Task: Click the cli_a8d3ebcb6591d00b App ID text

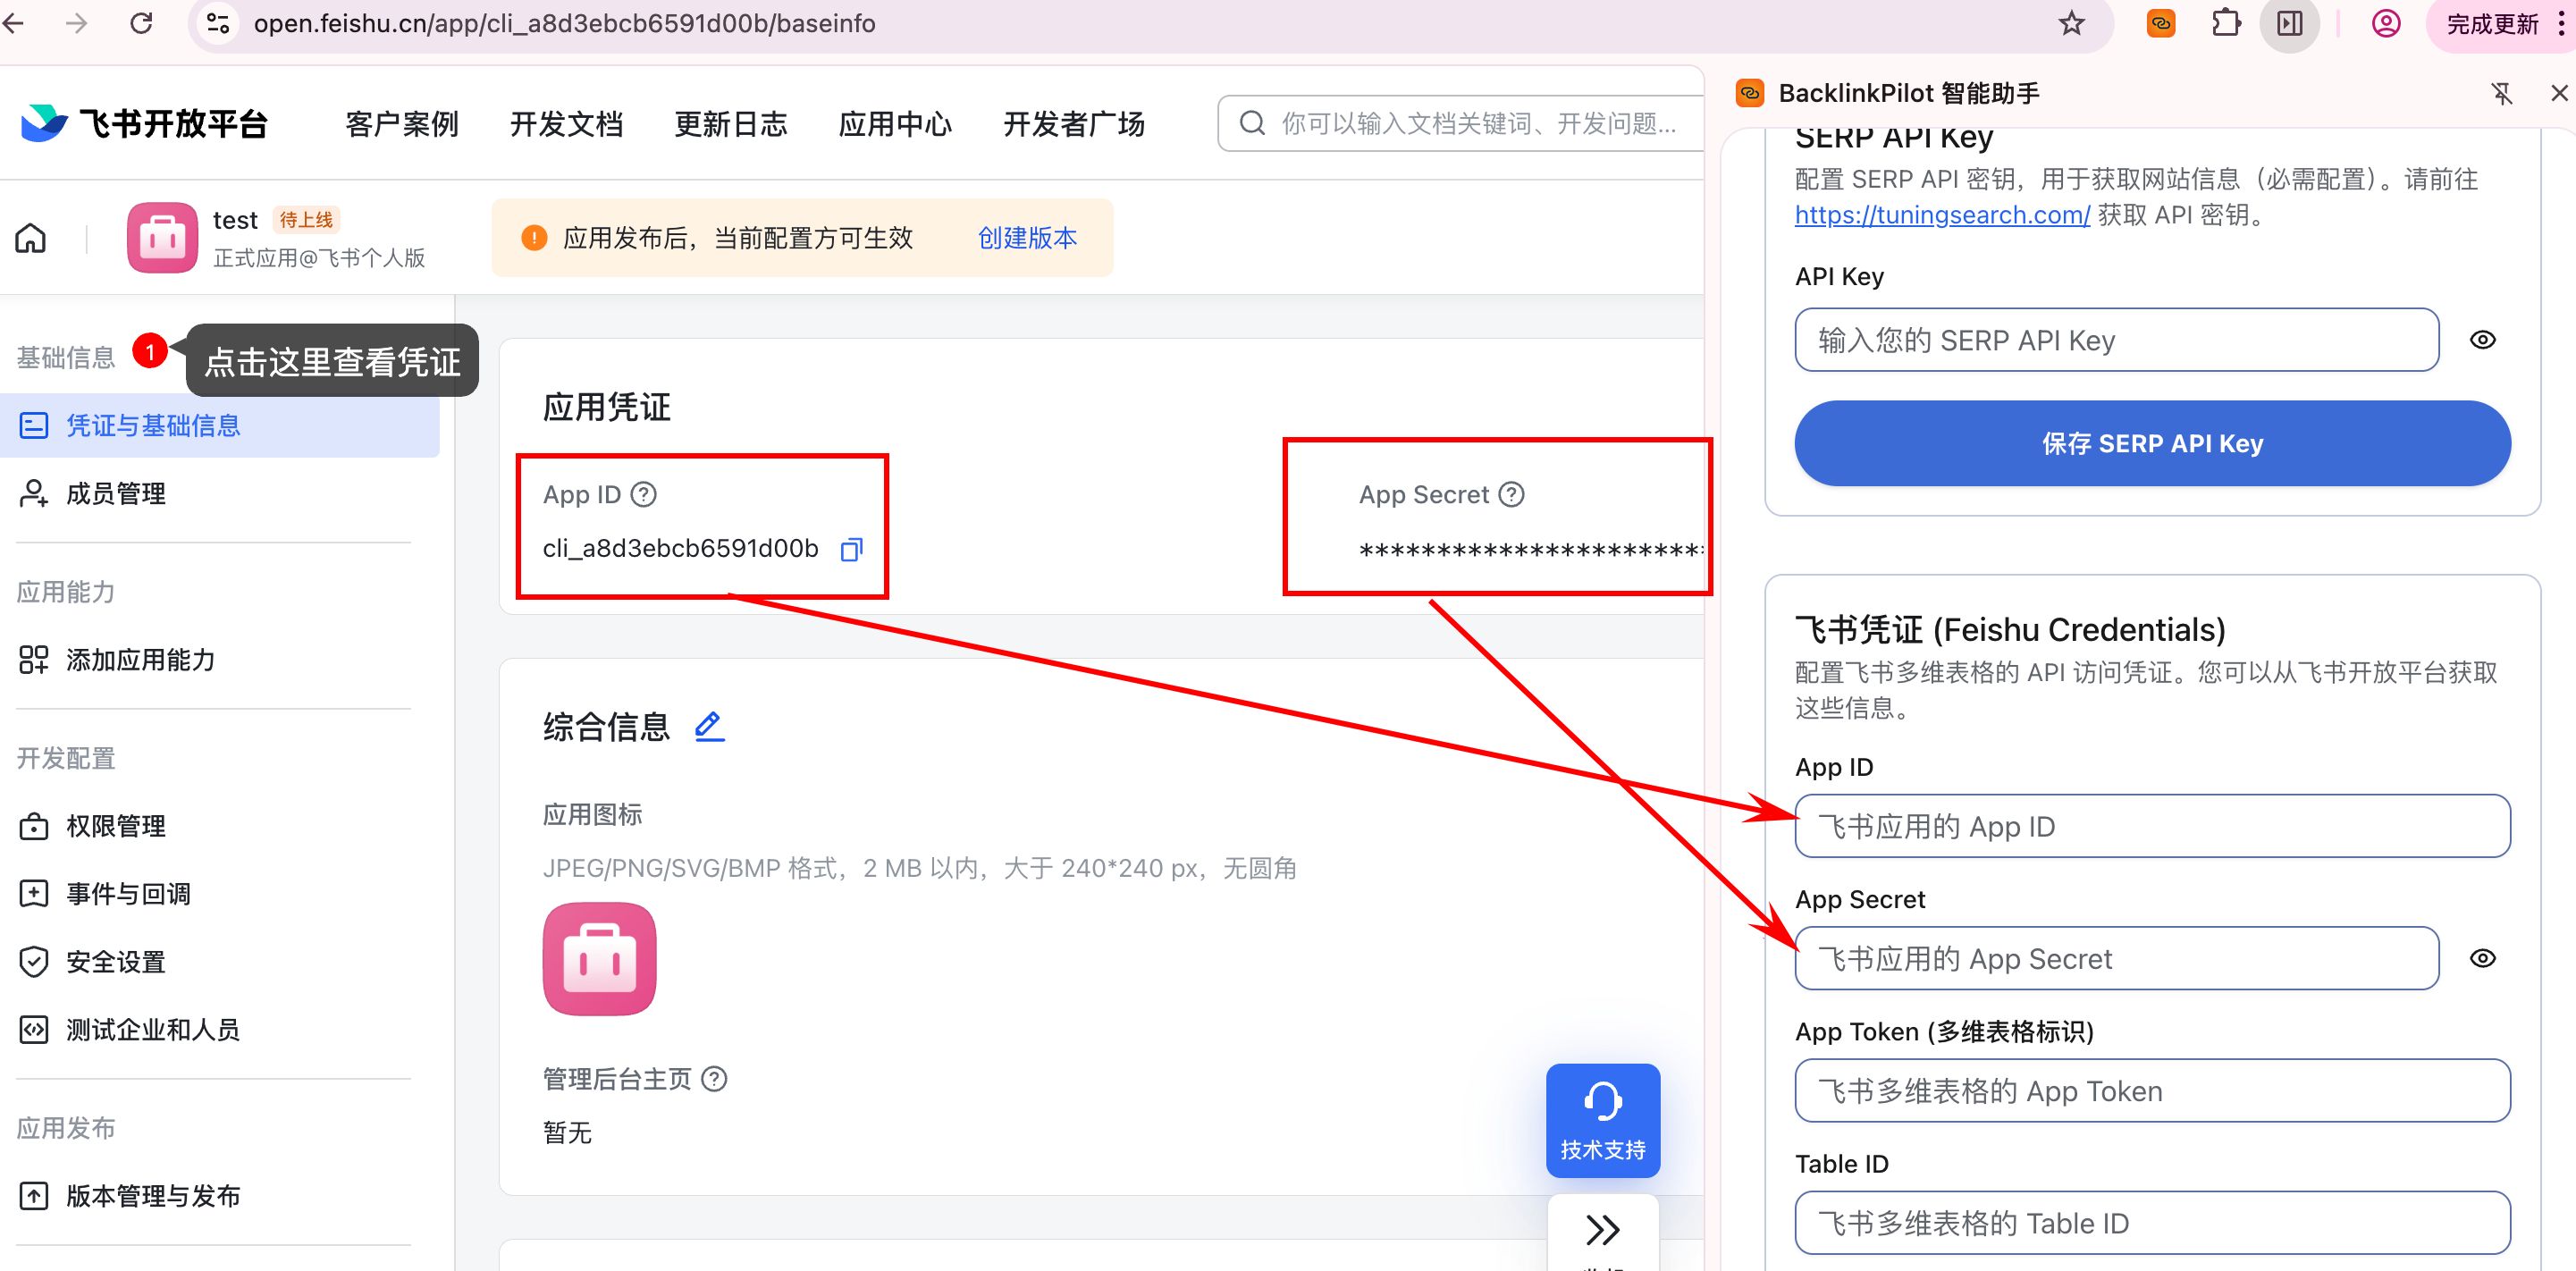Action: coord(680,549)
